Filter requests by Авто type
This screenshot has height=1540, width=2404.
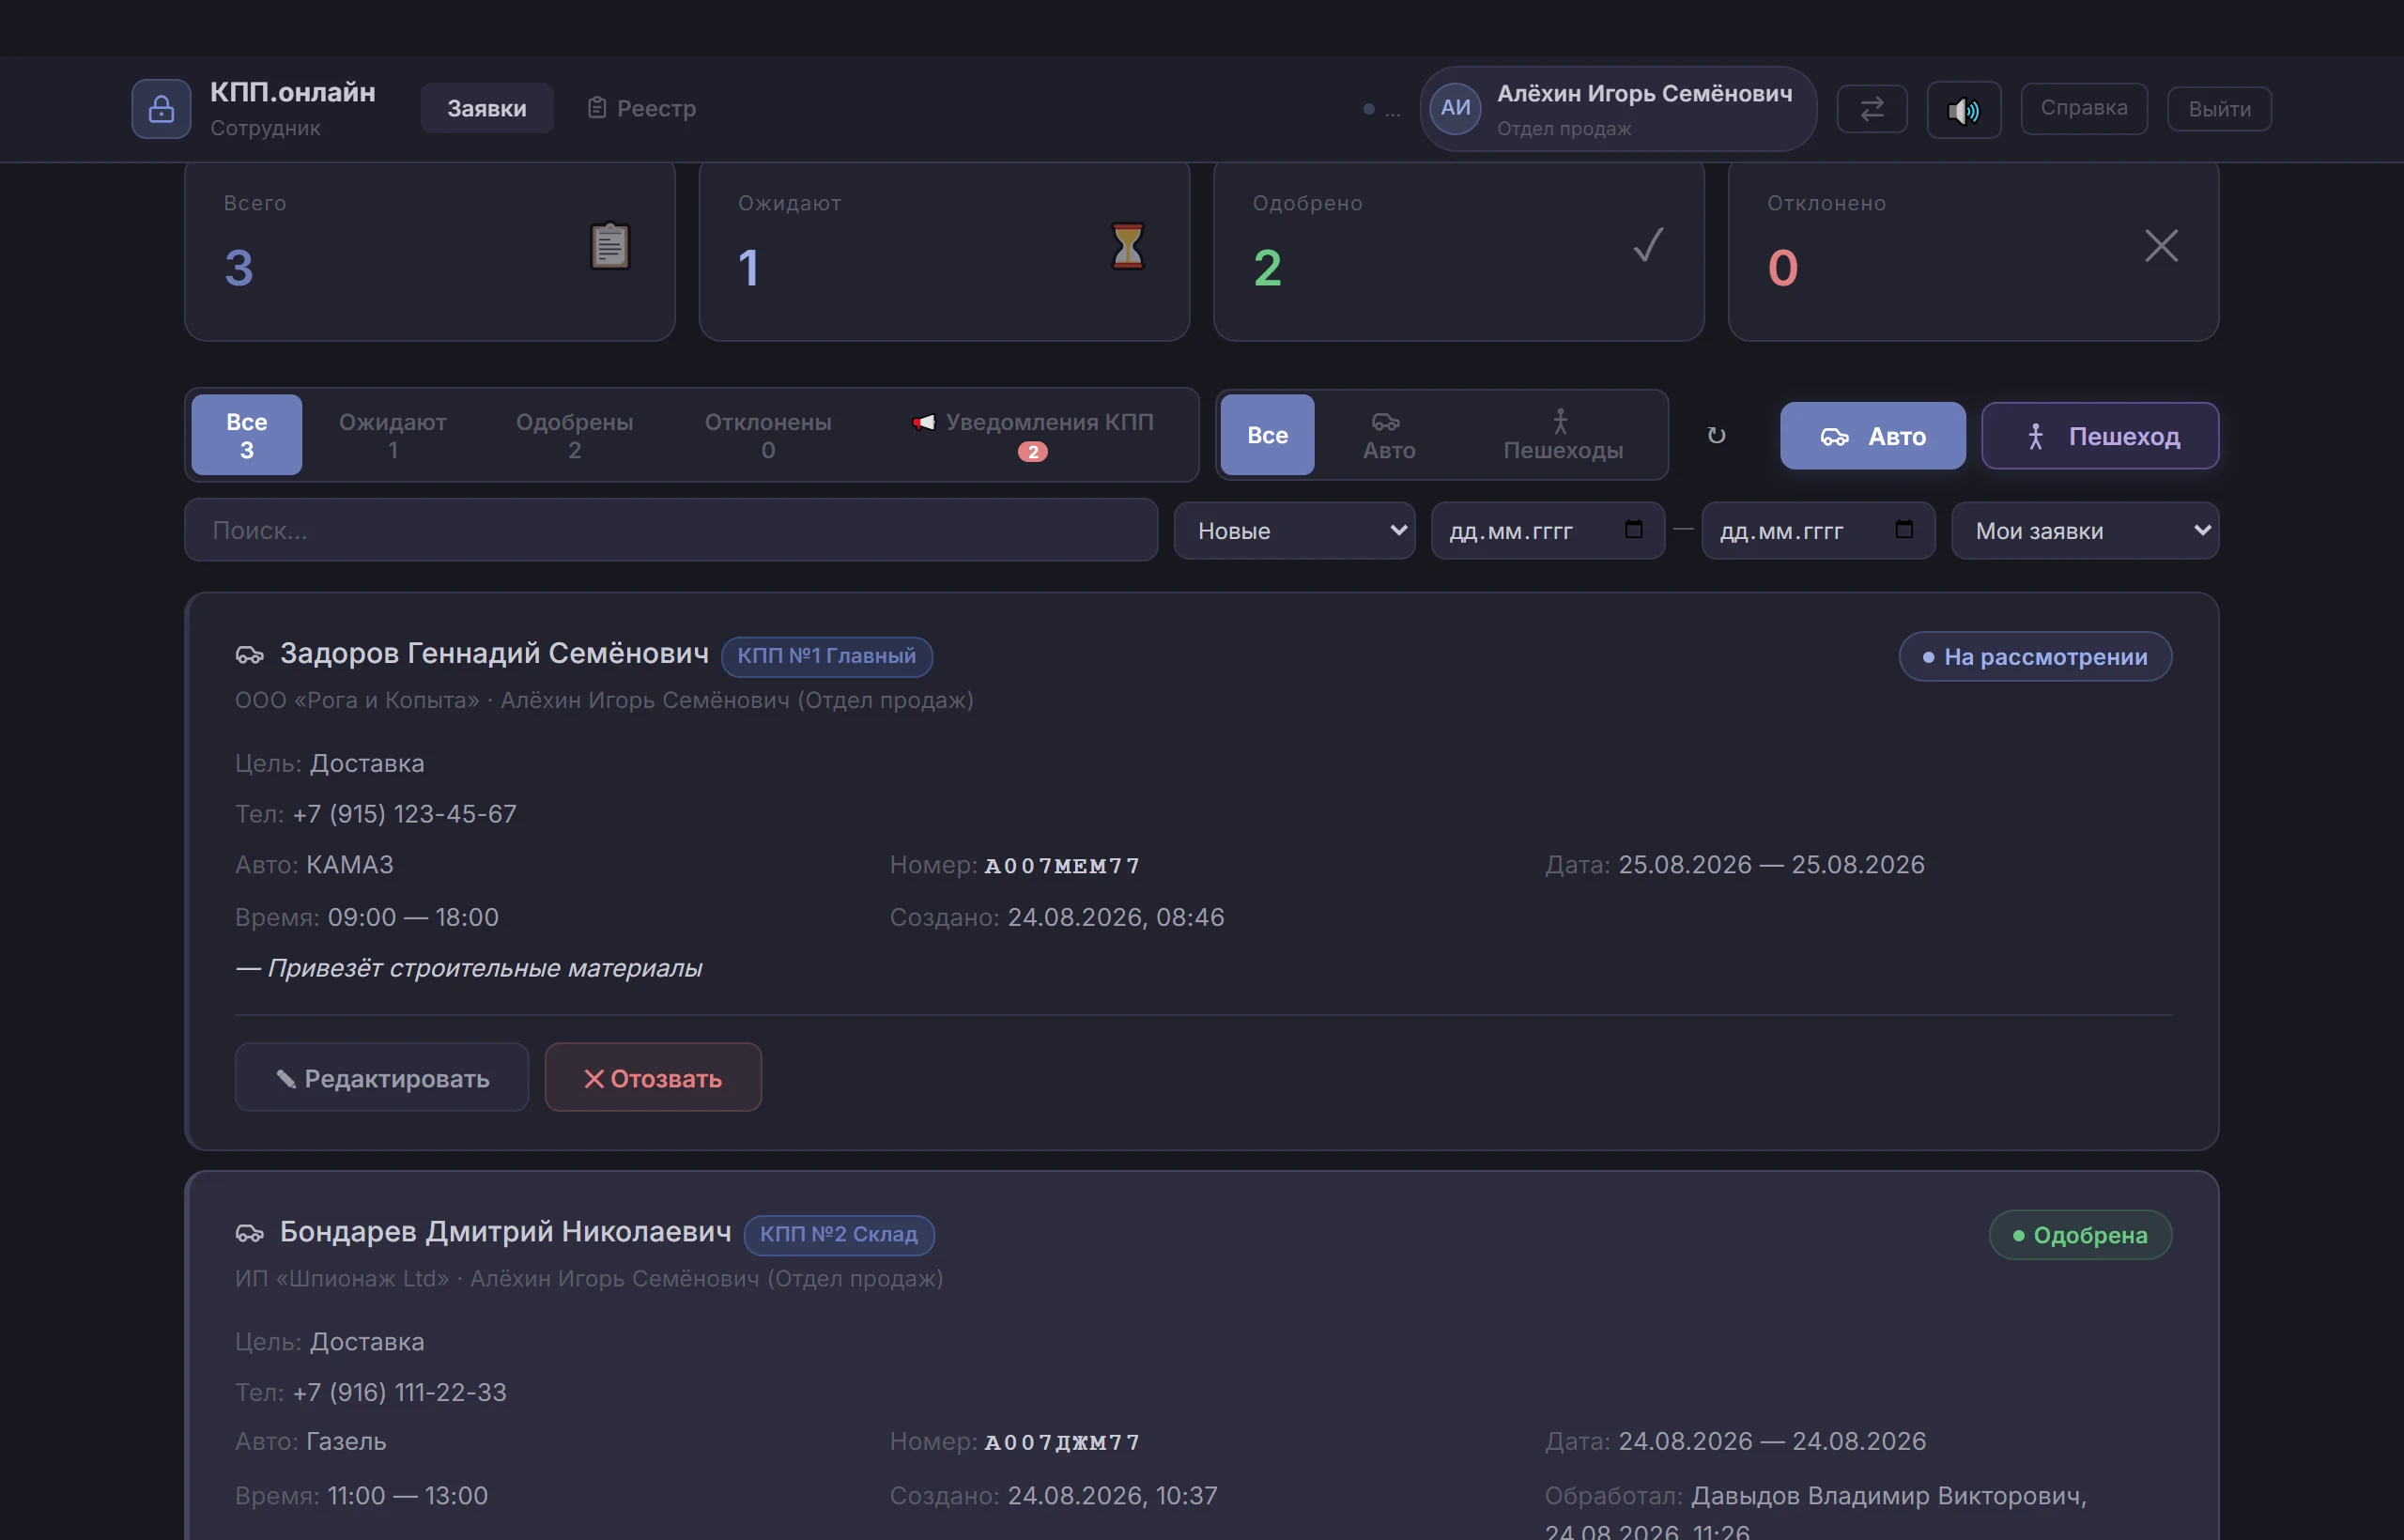pyautogui.click(x=1388, y=435)
